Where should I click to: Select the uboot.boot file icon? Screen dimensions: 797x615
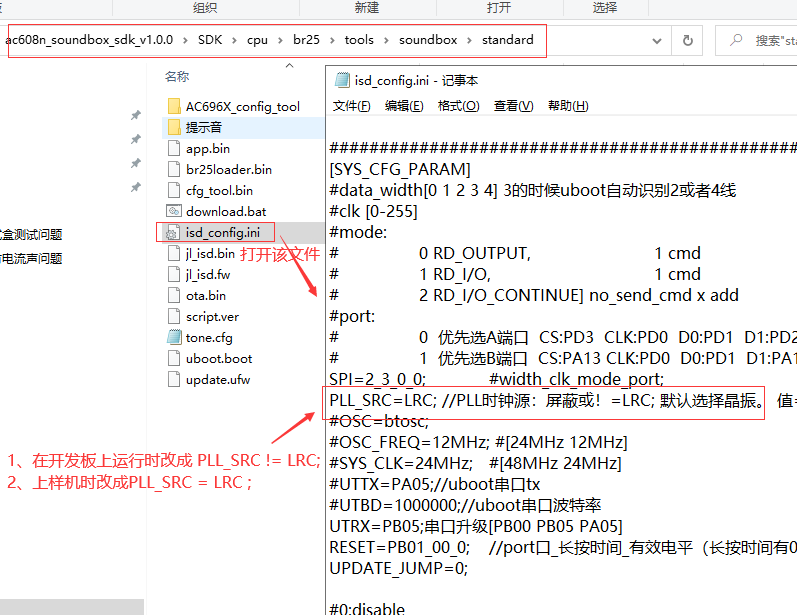tap(174, 358)
